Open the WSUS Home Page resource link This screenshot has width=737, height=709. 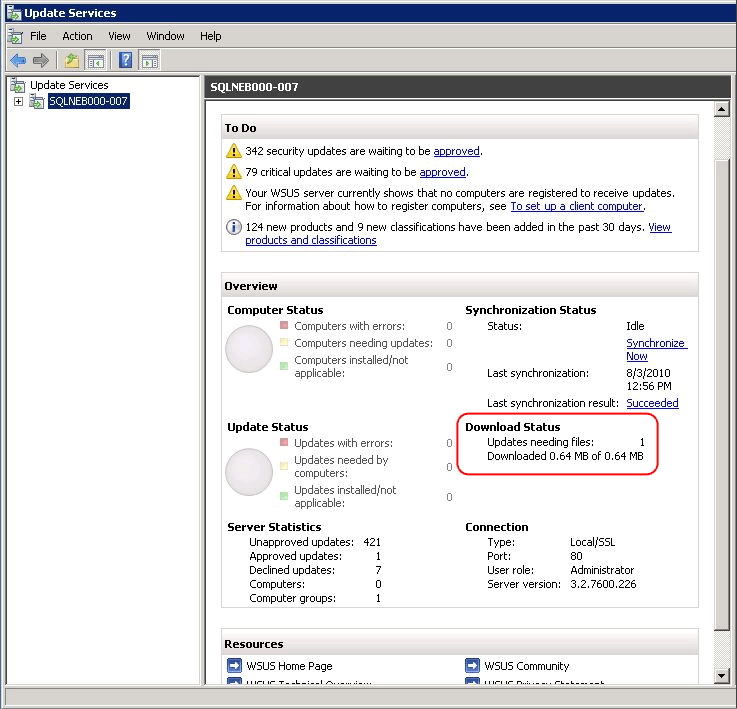[x=289, y=666]
